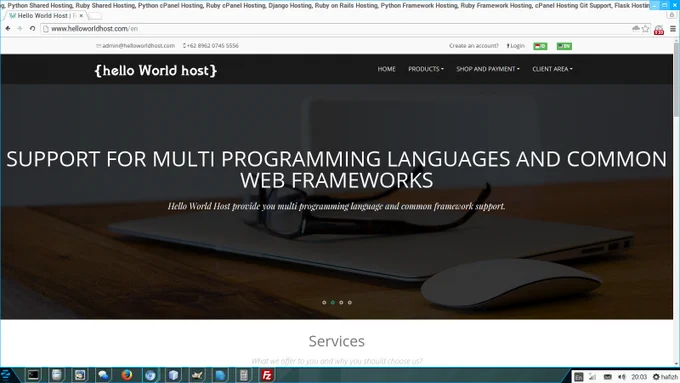This screenshot has height=383, width=680.
Task: Go back using browser back arrow
Action: coord(8,29)
